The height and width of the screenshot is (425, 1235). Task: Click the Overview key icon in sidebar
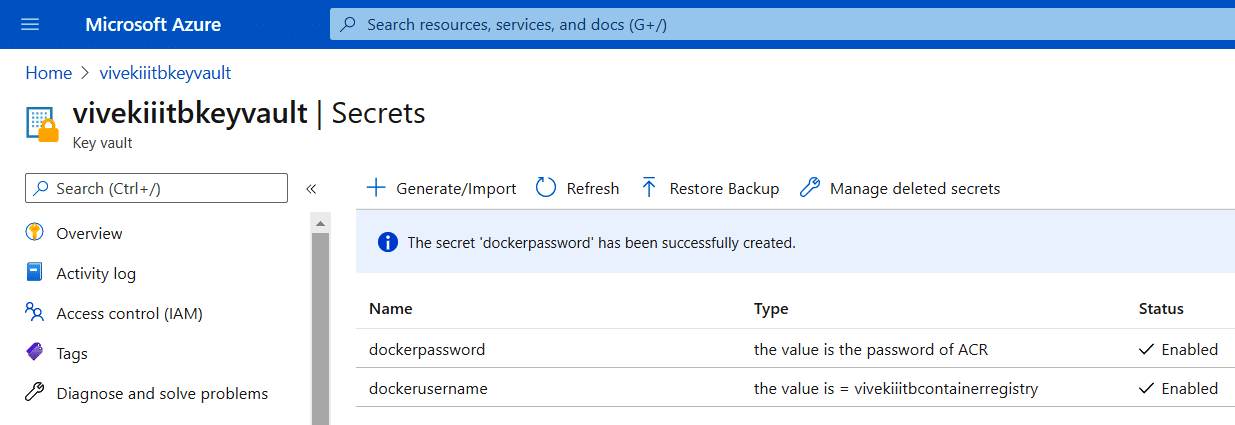(x=35, y=233)
